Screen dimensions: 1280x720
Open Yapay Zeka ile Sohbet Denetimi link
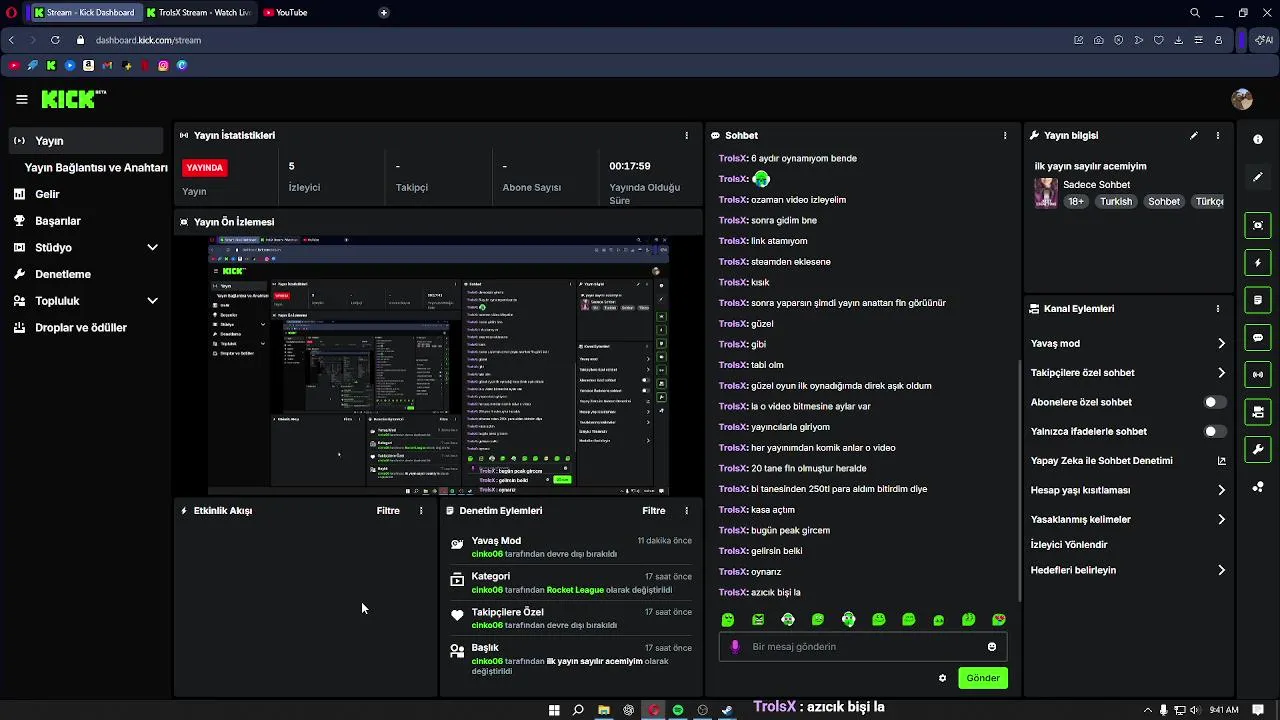(x=1128, y=461)
